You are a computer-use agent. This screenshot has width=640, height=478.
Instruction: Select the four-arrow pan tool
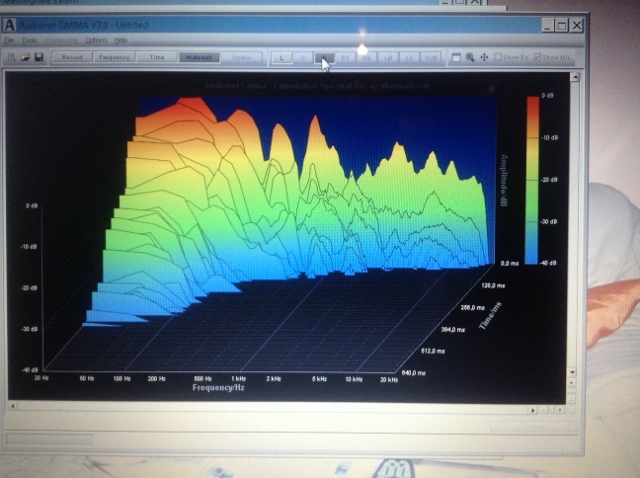484,58
